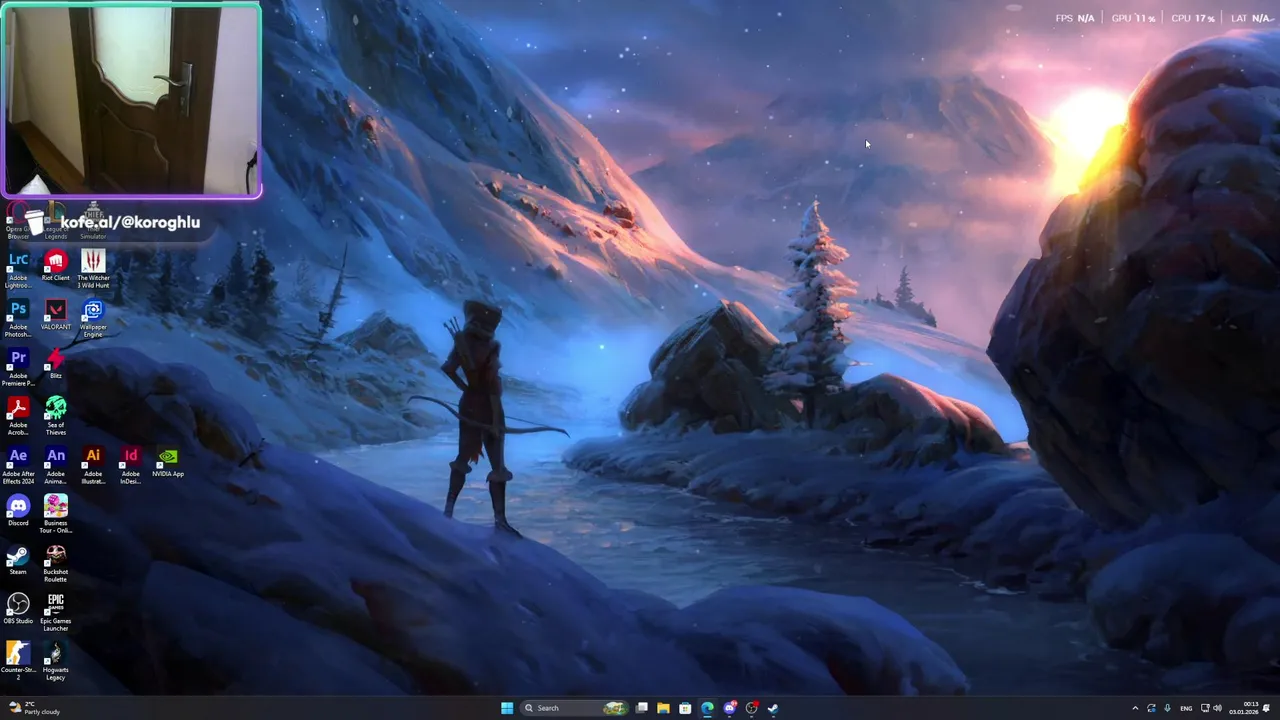The width and height of the screenshot is (1280, 720).
Task: Open Discord from the taskbar
Action: pos(729,708)
